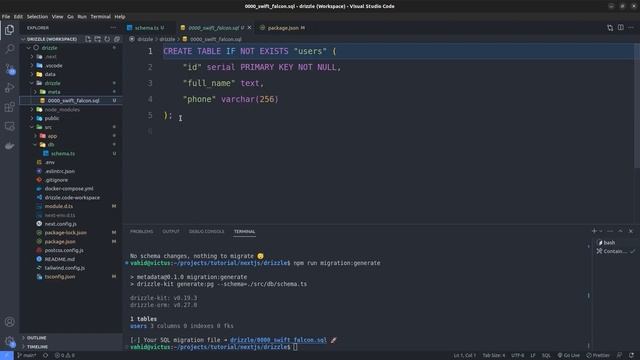This screenshot has height=360, width=640.
Task: Open the Explorer view in activity bar
Action: click(9, 30)
